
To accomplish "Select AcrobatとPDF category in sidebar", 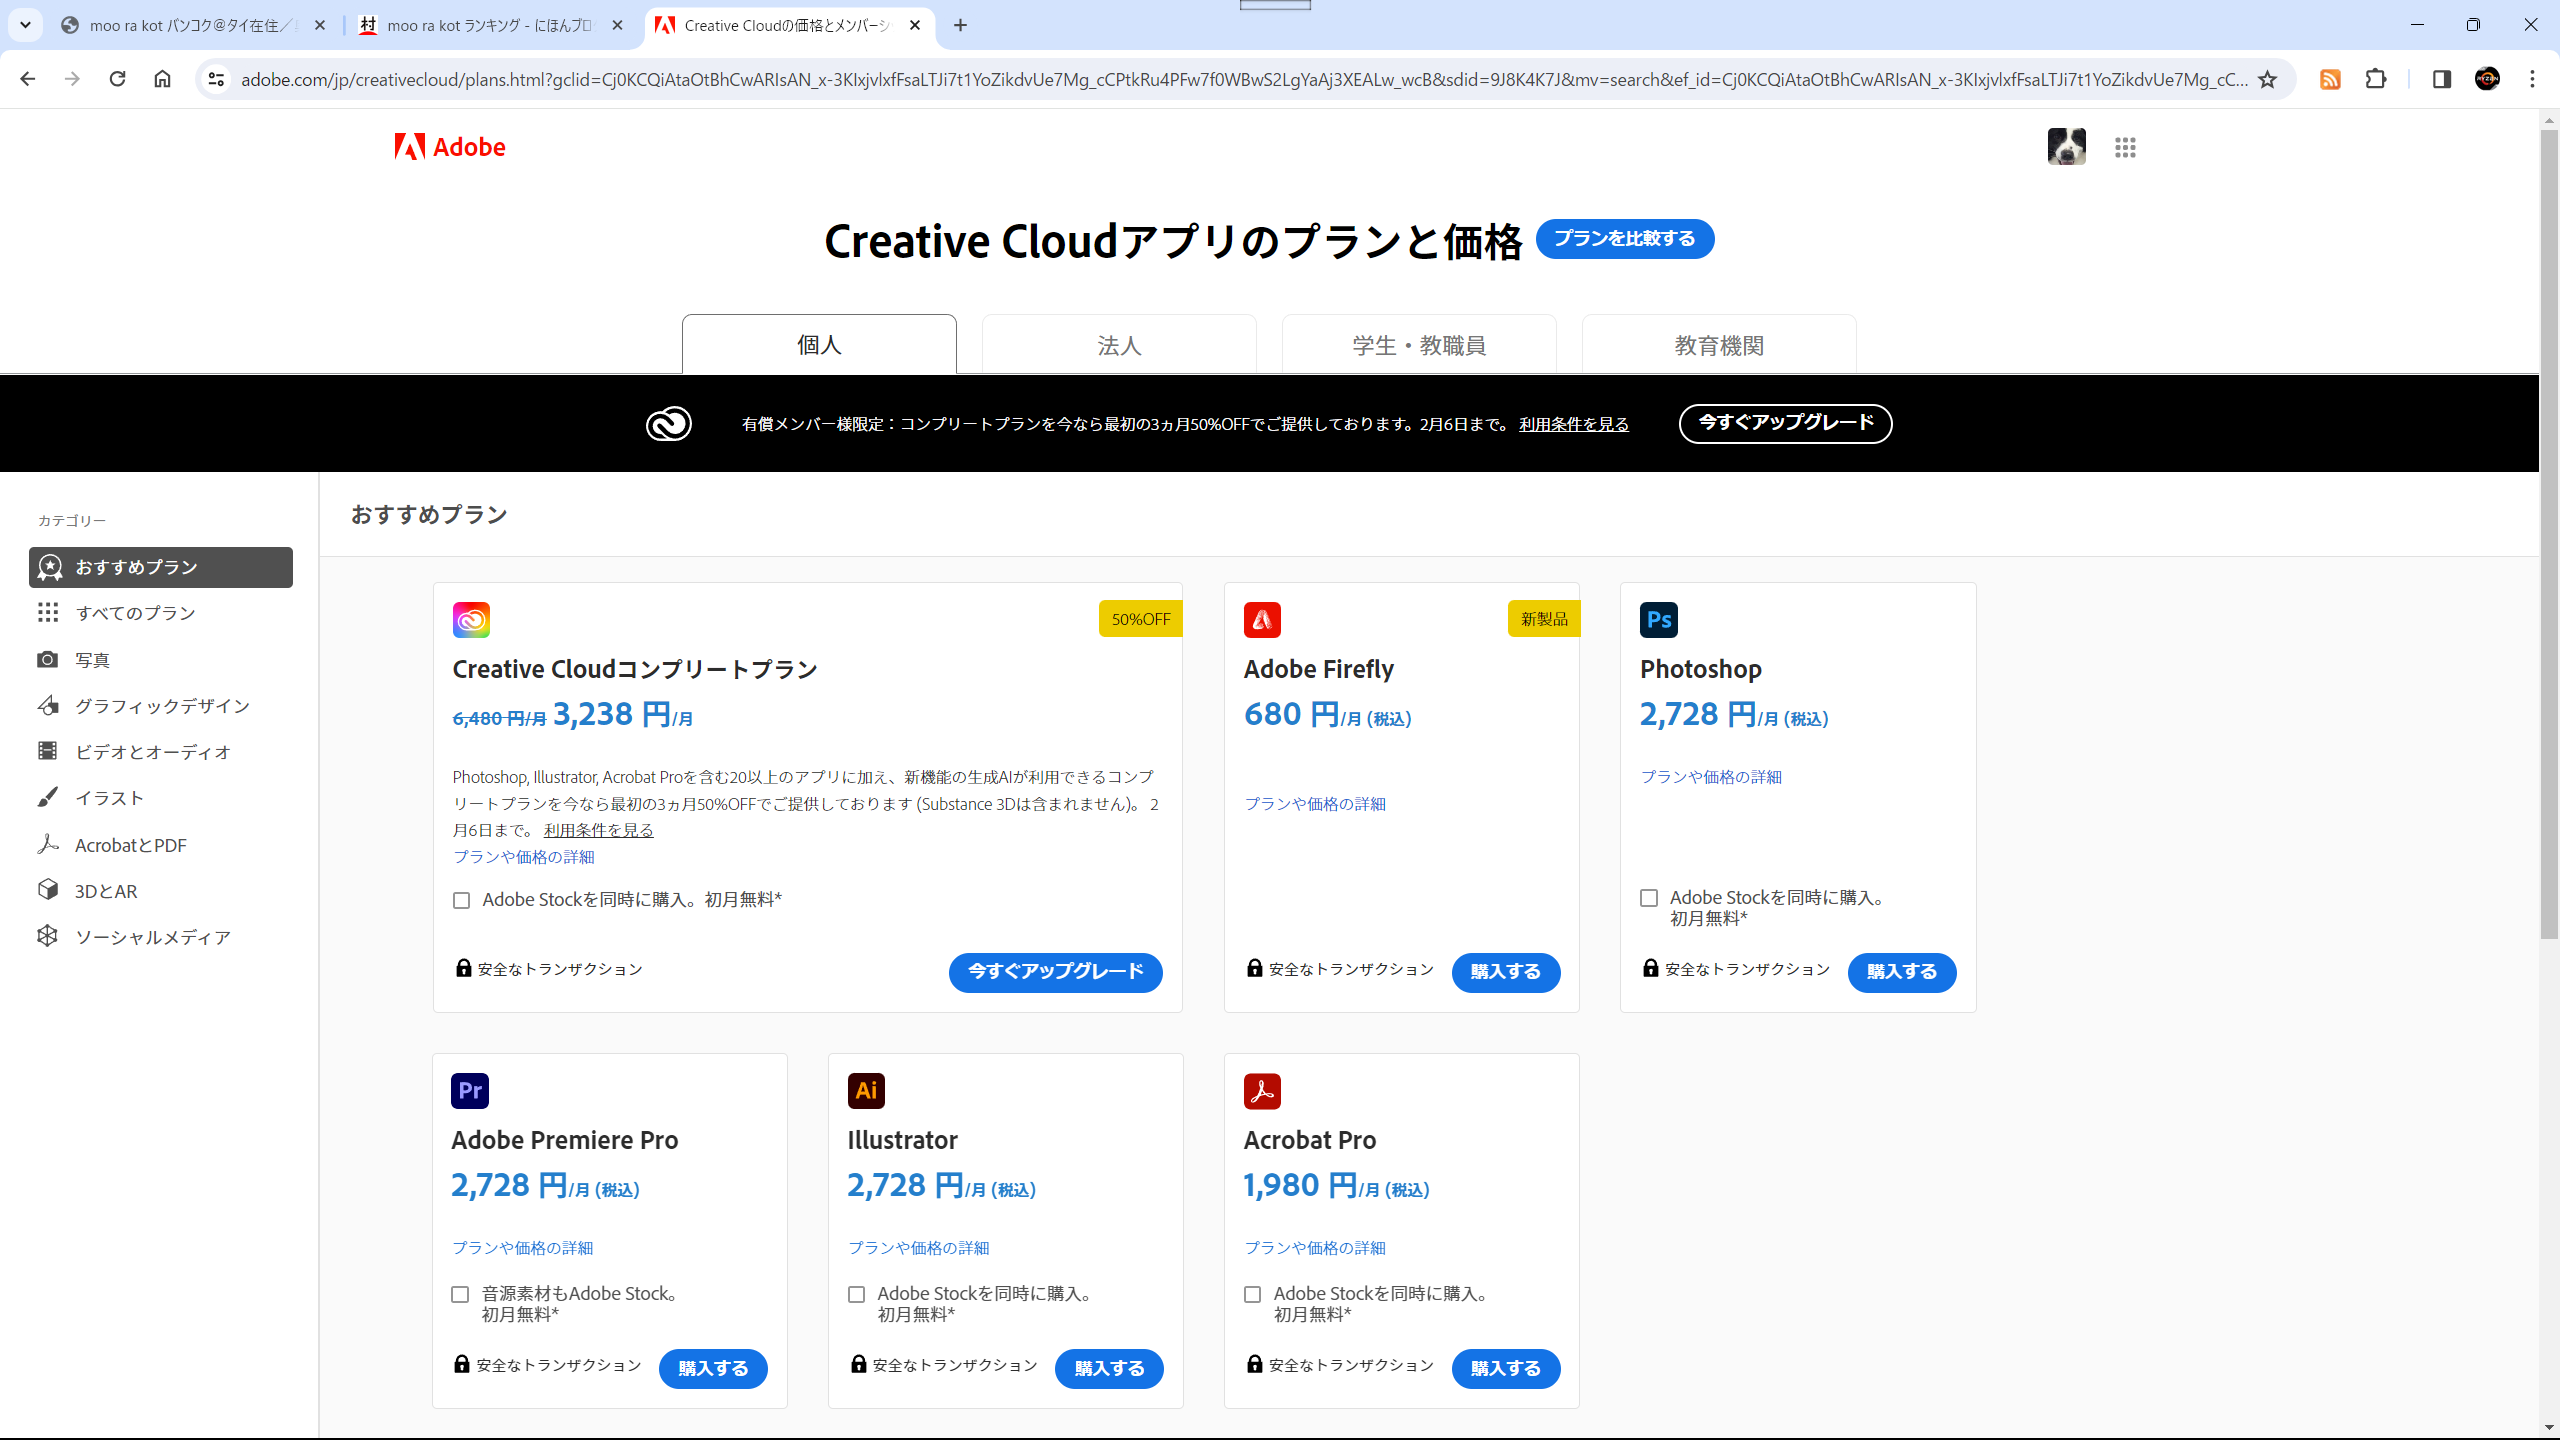I will point(131,845).
